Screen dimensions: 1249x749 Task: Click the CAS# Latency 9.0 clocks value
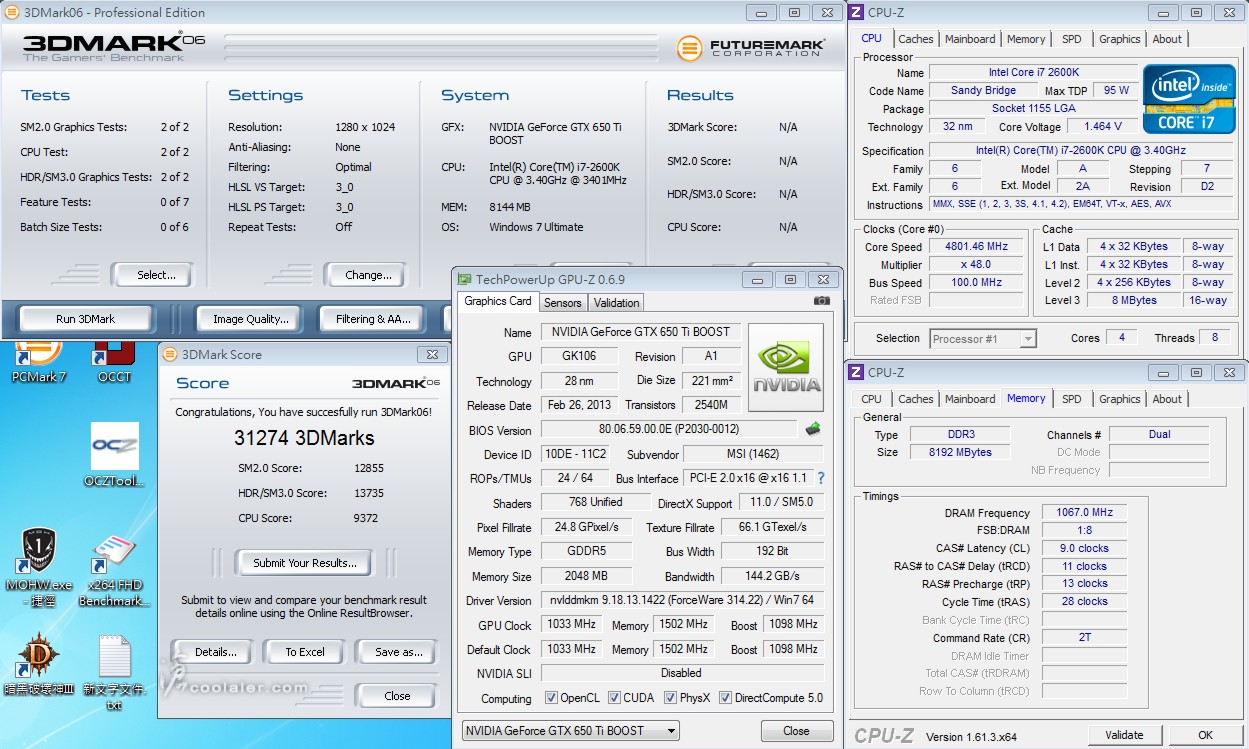(x=1084, y=548)
